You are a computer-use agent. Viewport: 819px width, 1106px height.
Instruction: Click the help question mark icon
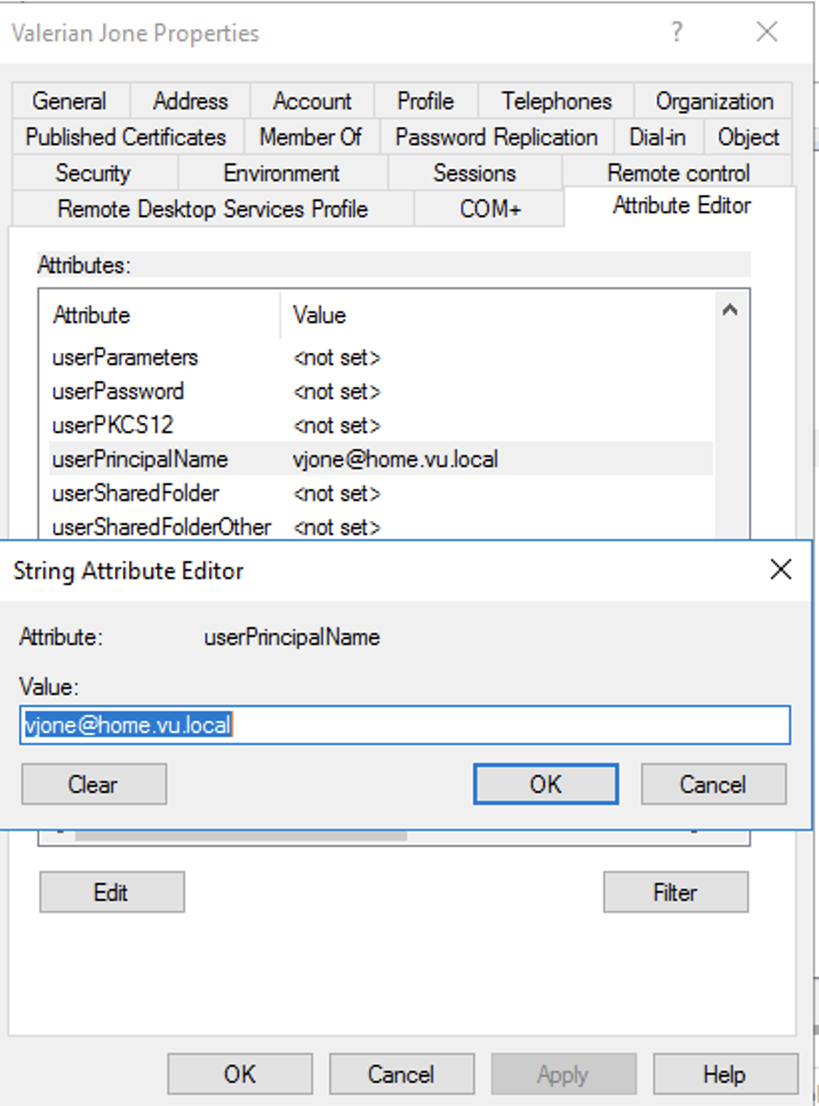click(x=677, y=33)
